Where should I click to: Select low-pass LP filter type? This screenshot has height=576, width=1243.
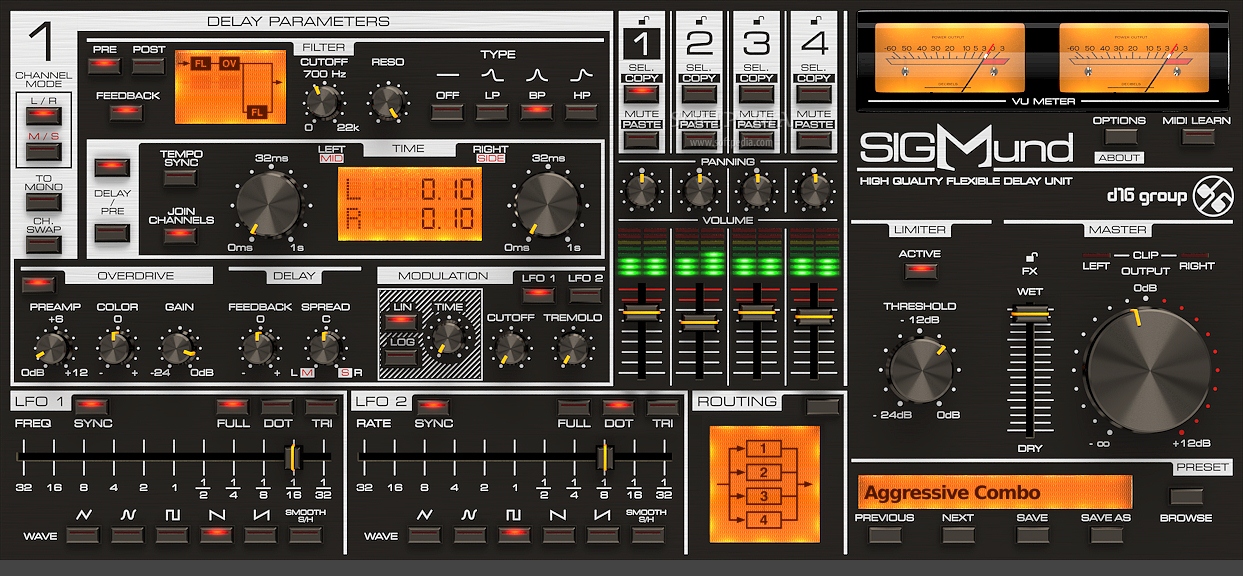coord(491,112)
